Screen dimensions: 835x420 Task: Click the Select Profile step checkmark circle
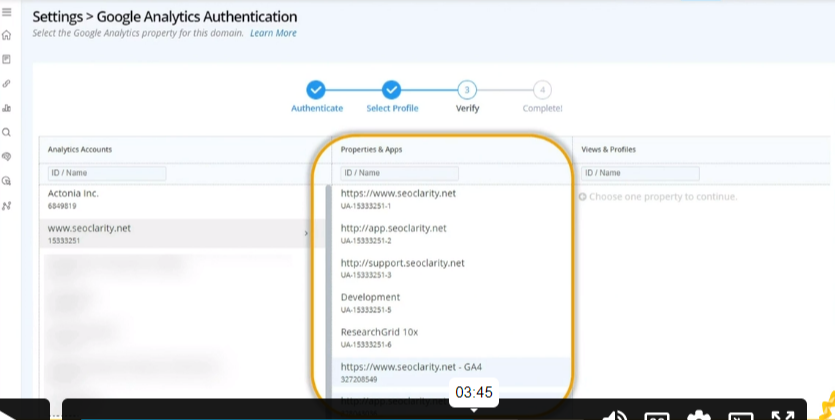tap(392, 90)
